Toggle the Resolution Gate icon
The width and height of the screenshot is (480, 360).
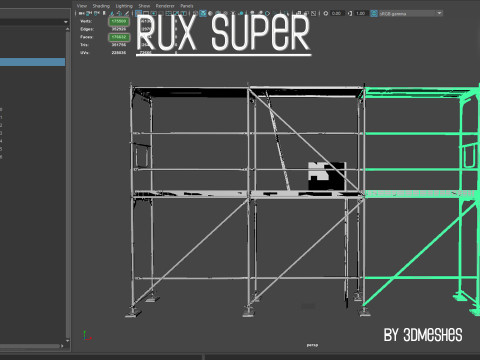(x=154, y=13)
